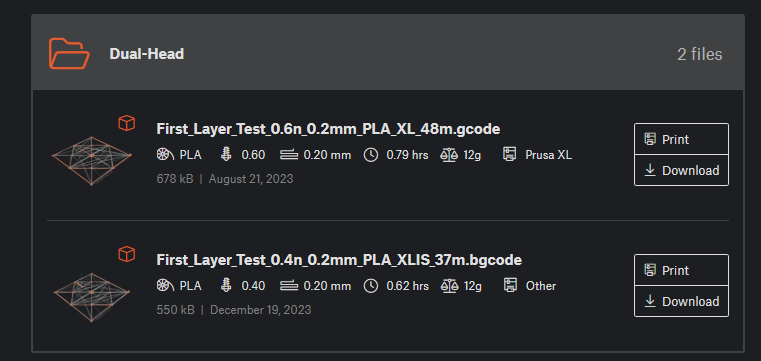The height and width of the screenshot is (361, 761).
Task: Click the nozzle icon next to 0.60
Action: click(226, 155)
